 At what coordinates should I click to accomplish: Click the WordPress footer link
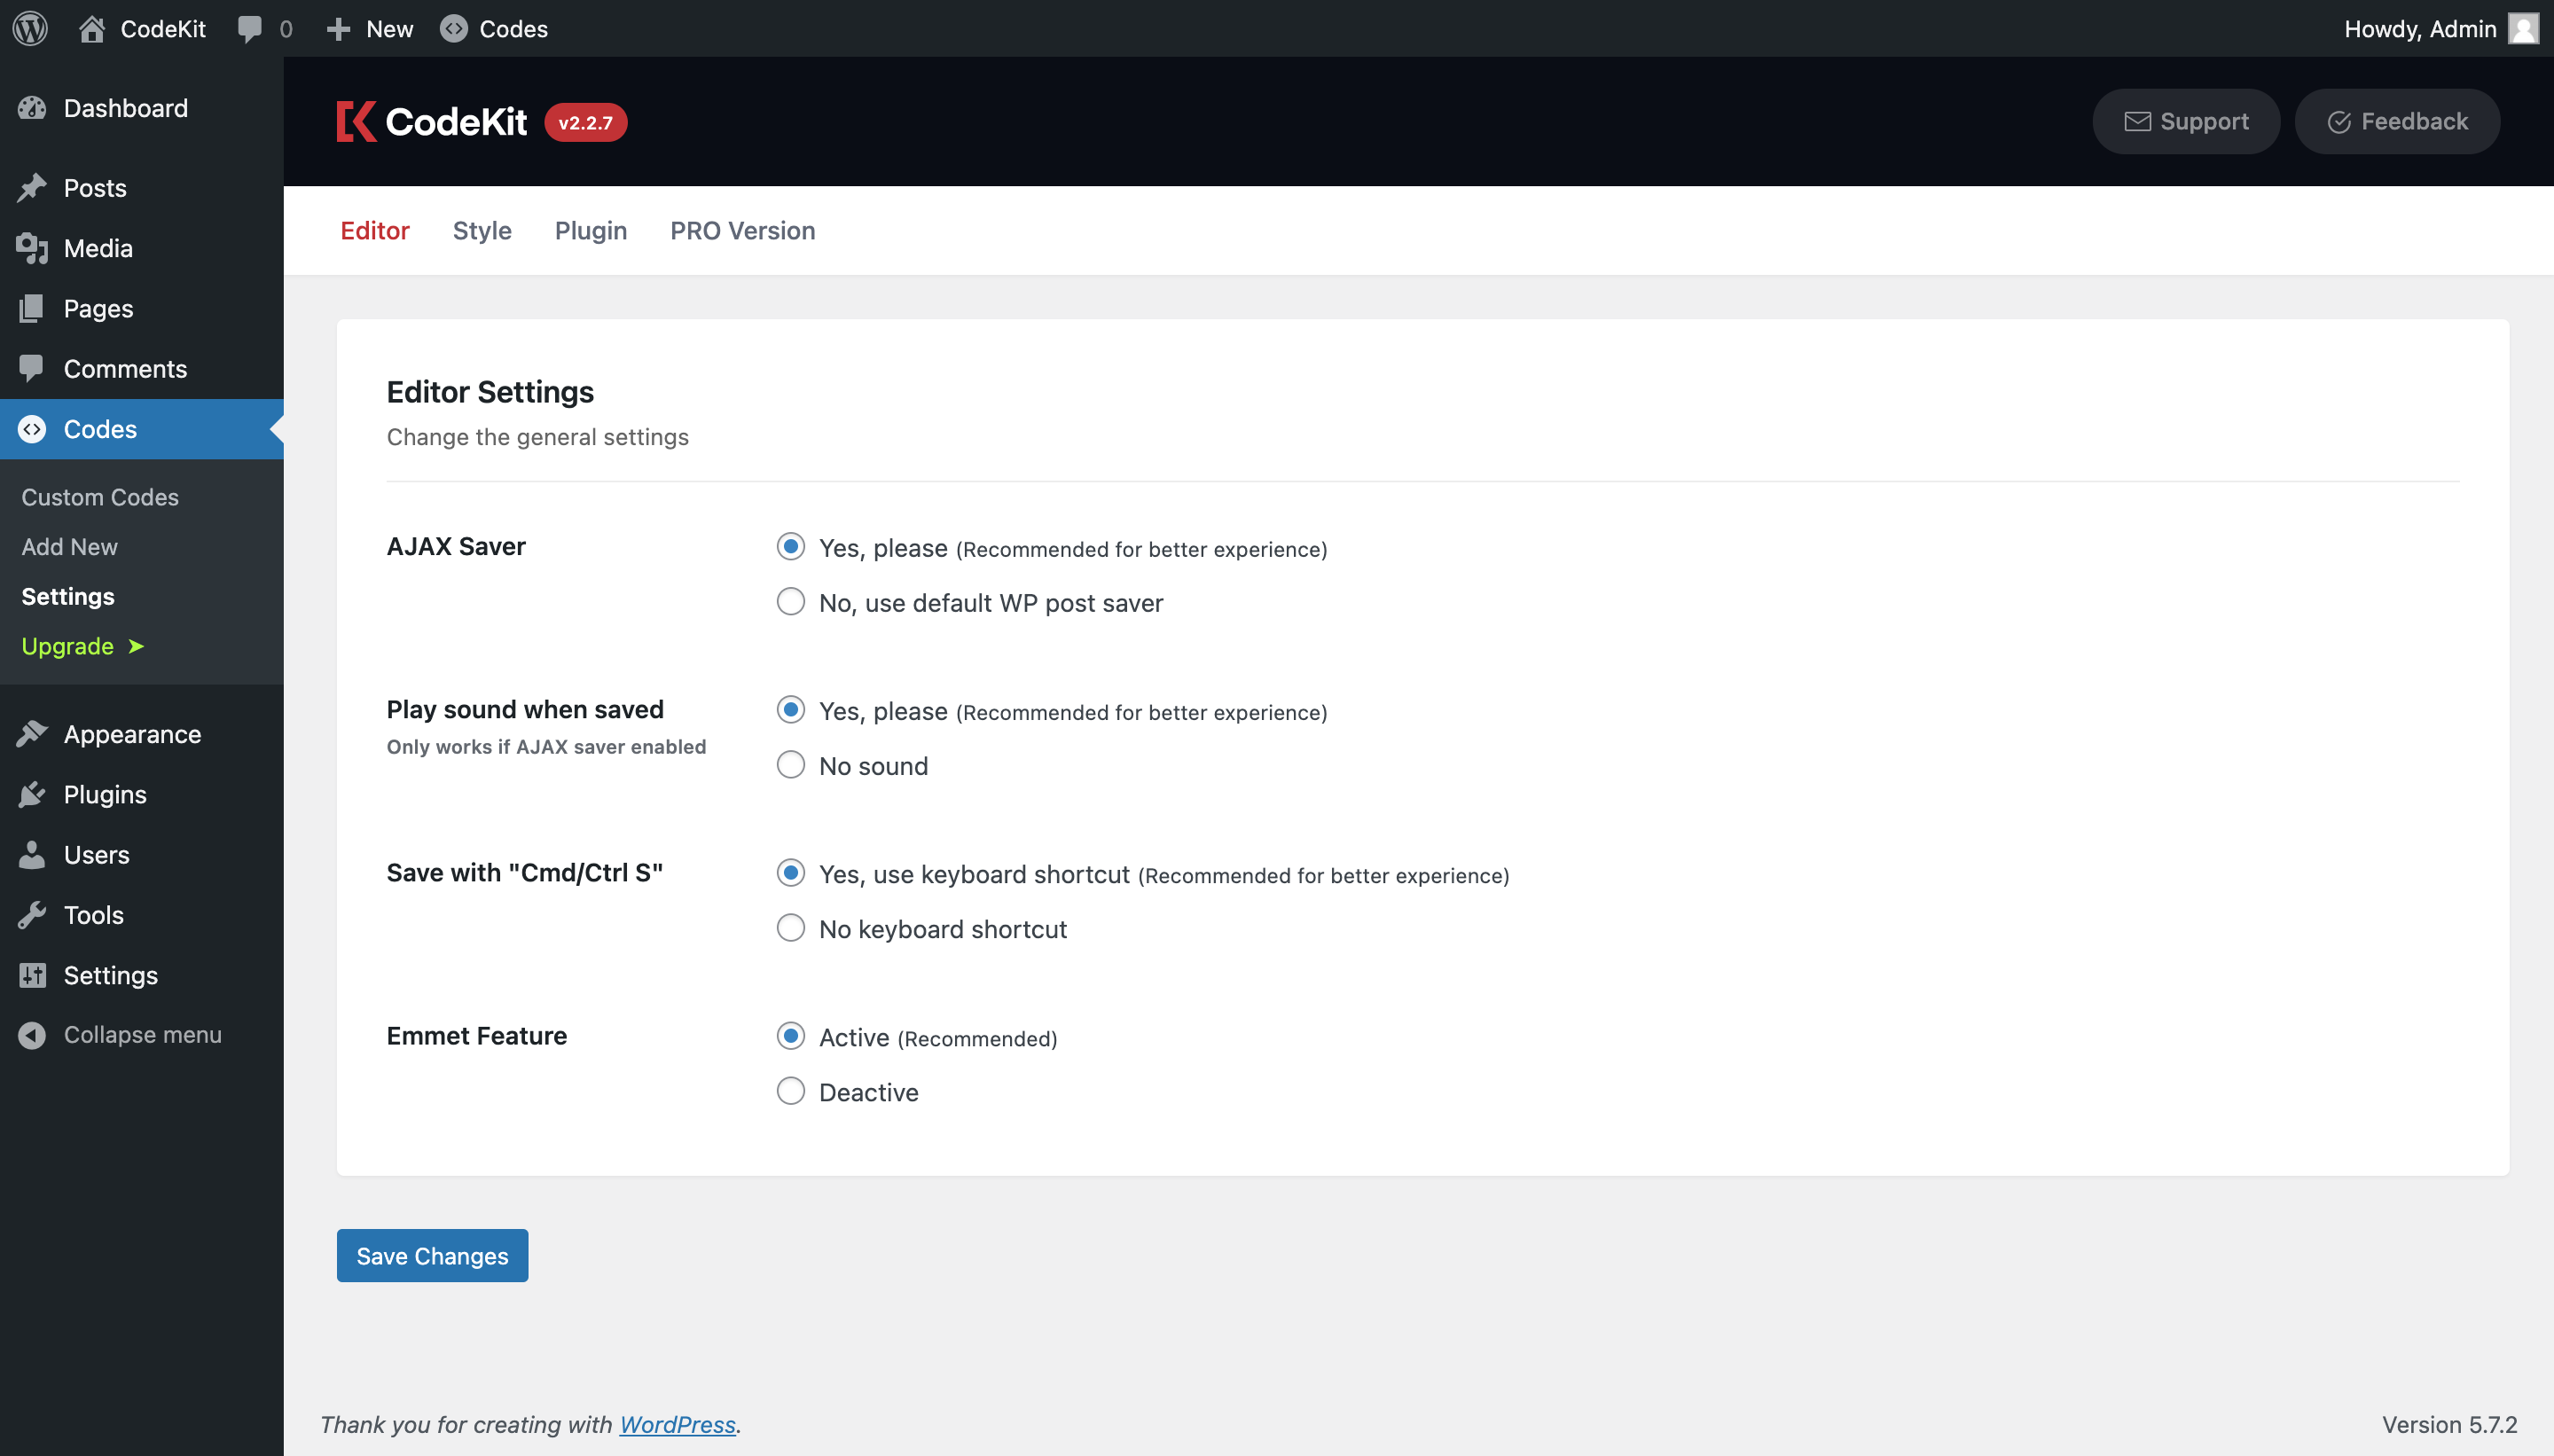click(678, 1422)
